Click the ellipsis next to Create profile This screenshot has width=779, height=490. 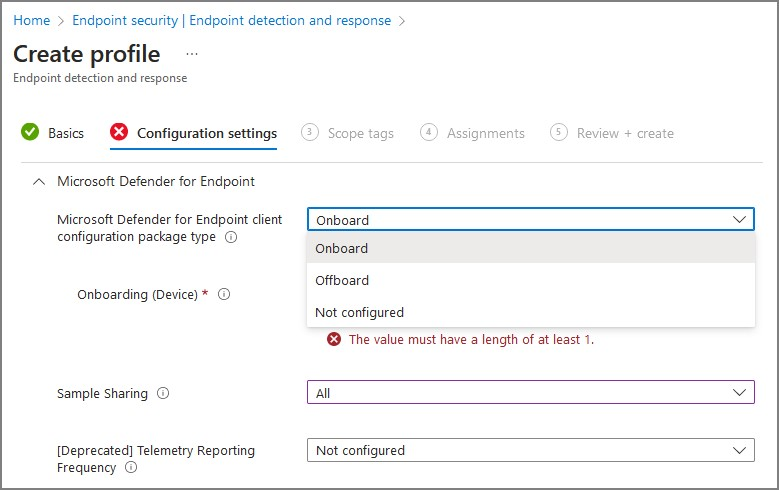[x=192, y=54]
